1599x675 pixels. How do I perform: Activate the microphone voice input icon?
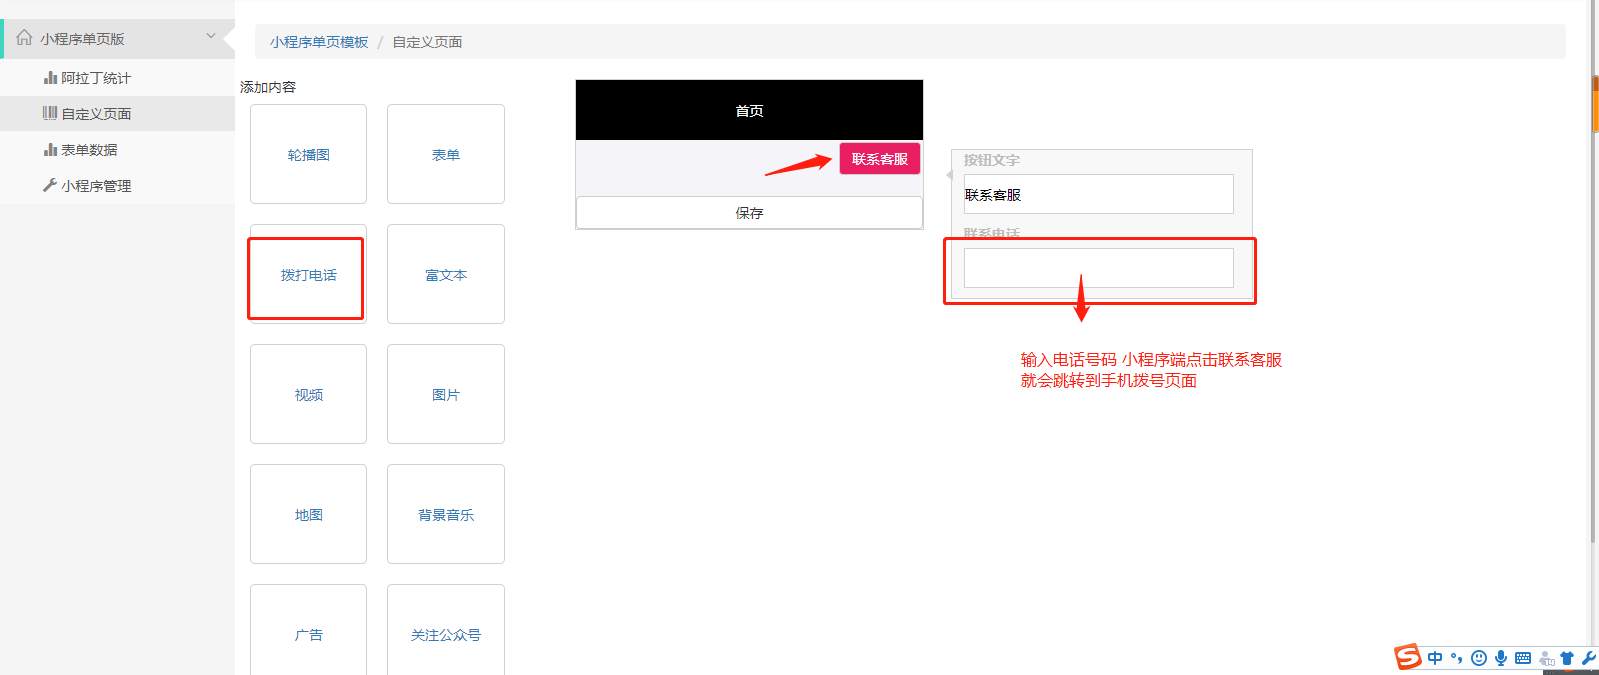(x=1501, y=658)
